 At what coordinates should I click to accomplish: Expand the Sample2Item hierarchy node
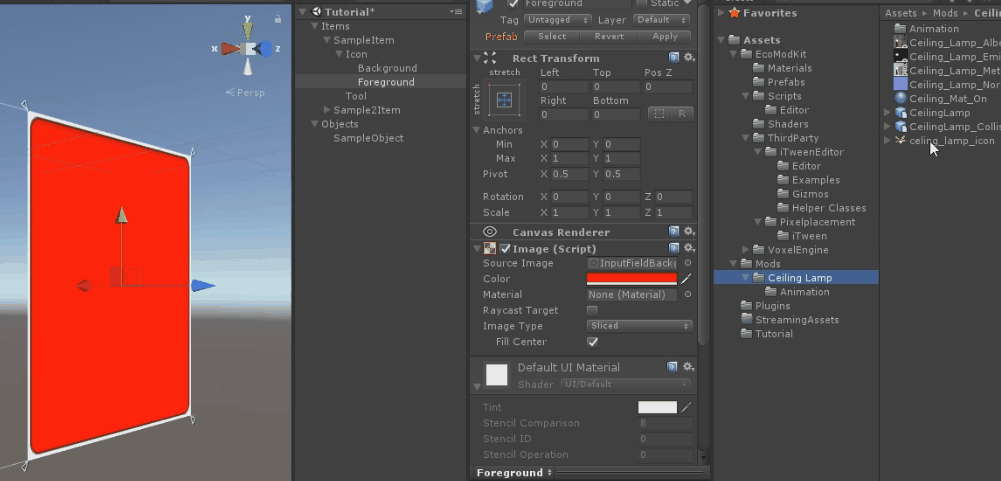(x=326, y=110)
